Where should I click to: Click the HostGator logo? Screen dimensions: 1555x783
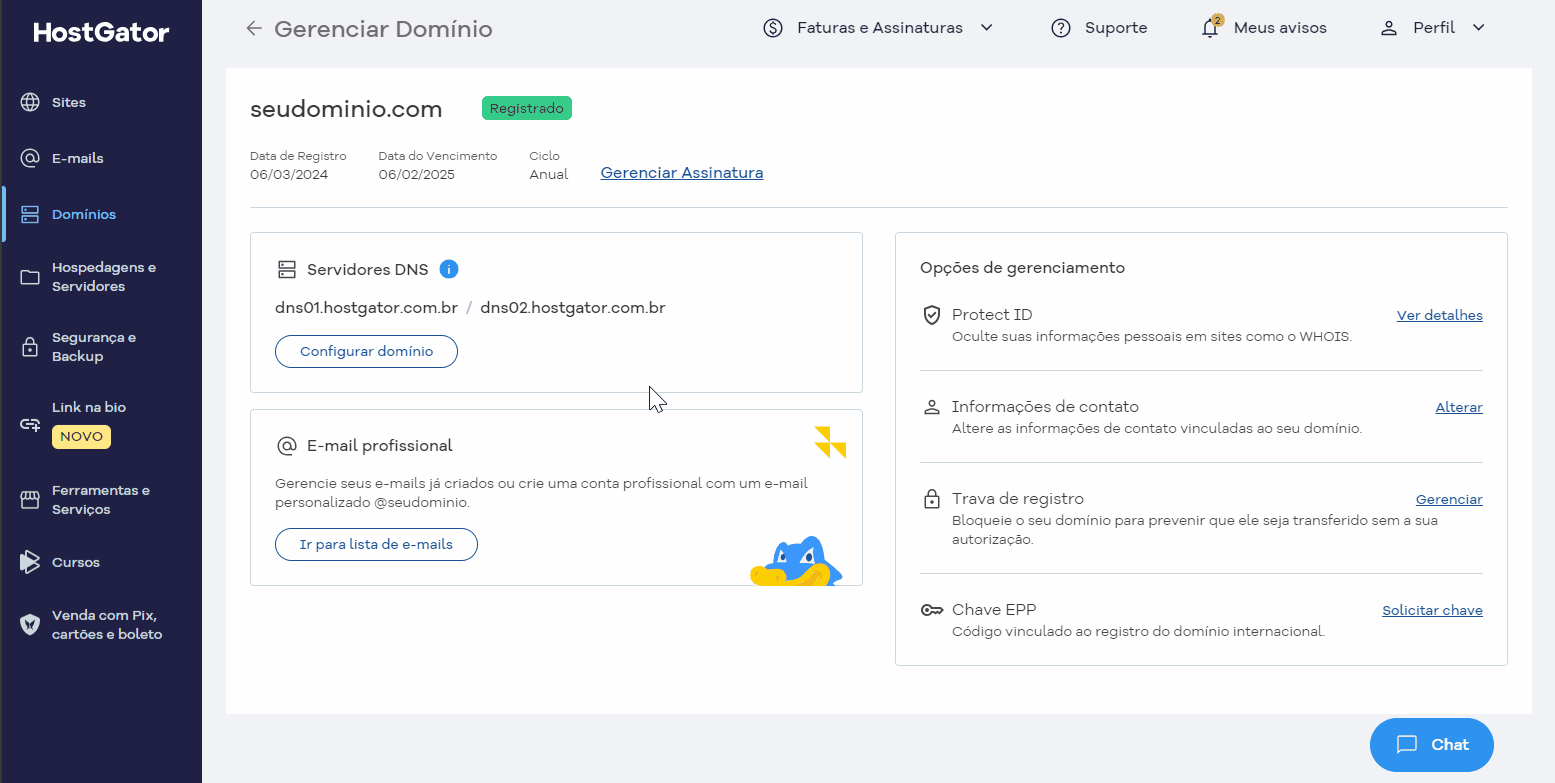point(101,32)
